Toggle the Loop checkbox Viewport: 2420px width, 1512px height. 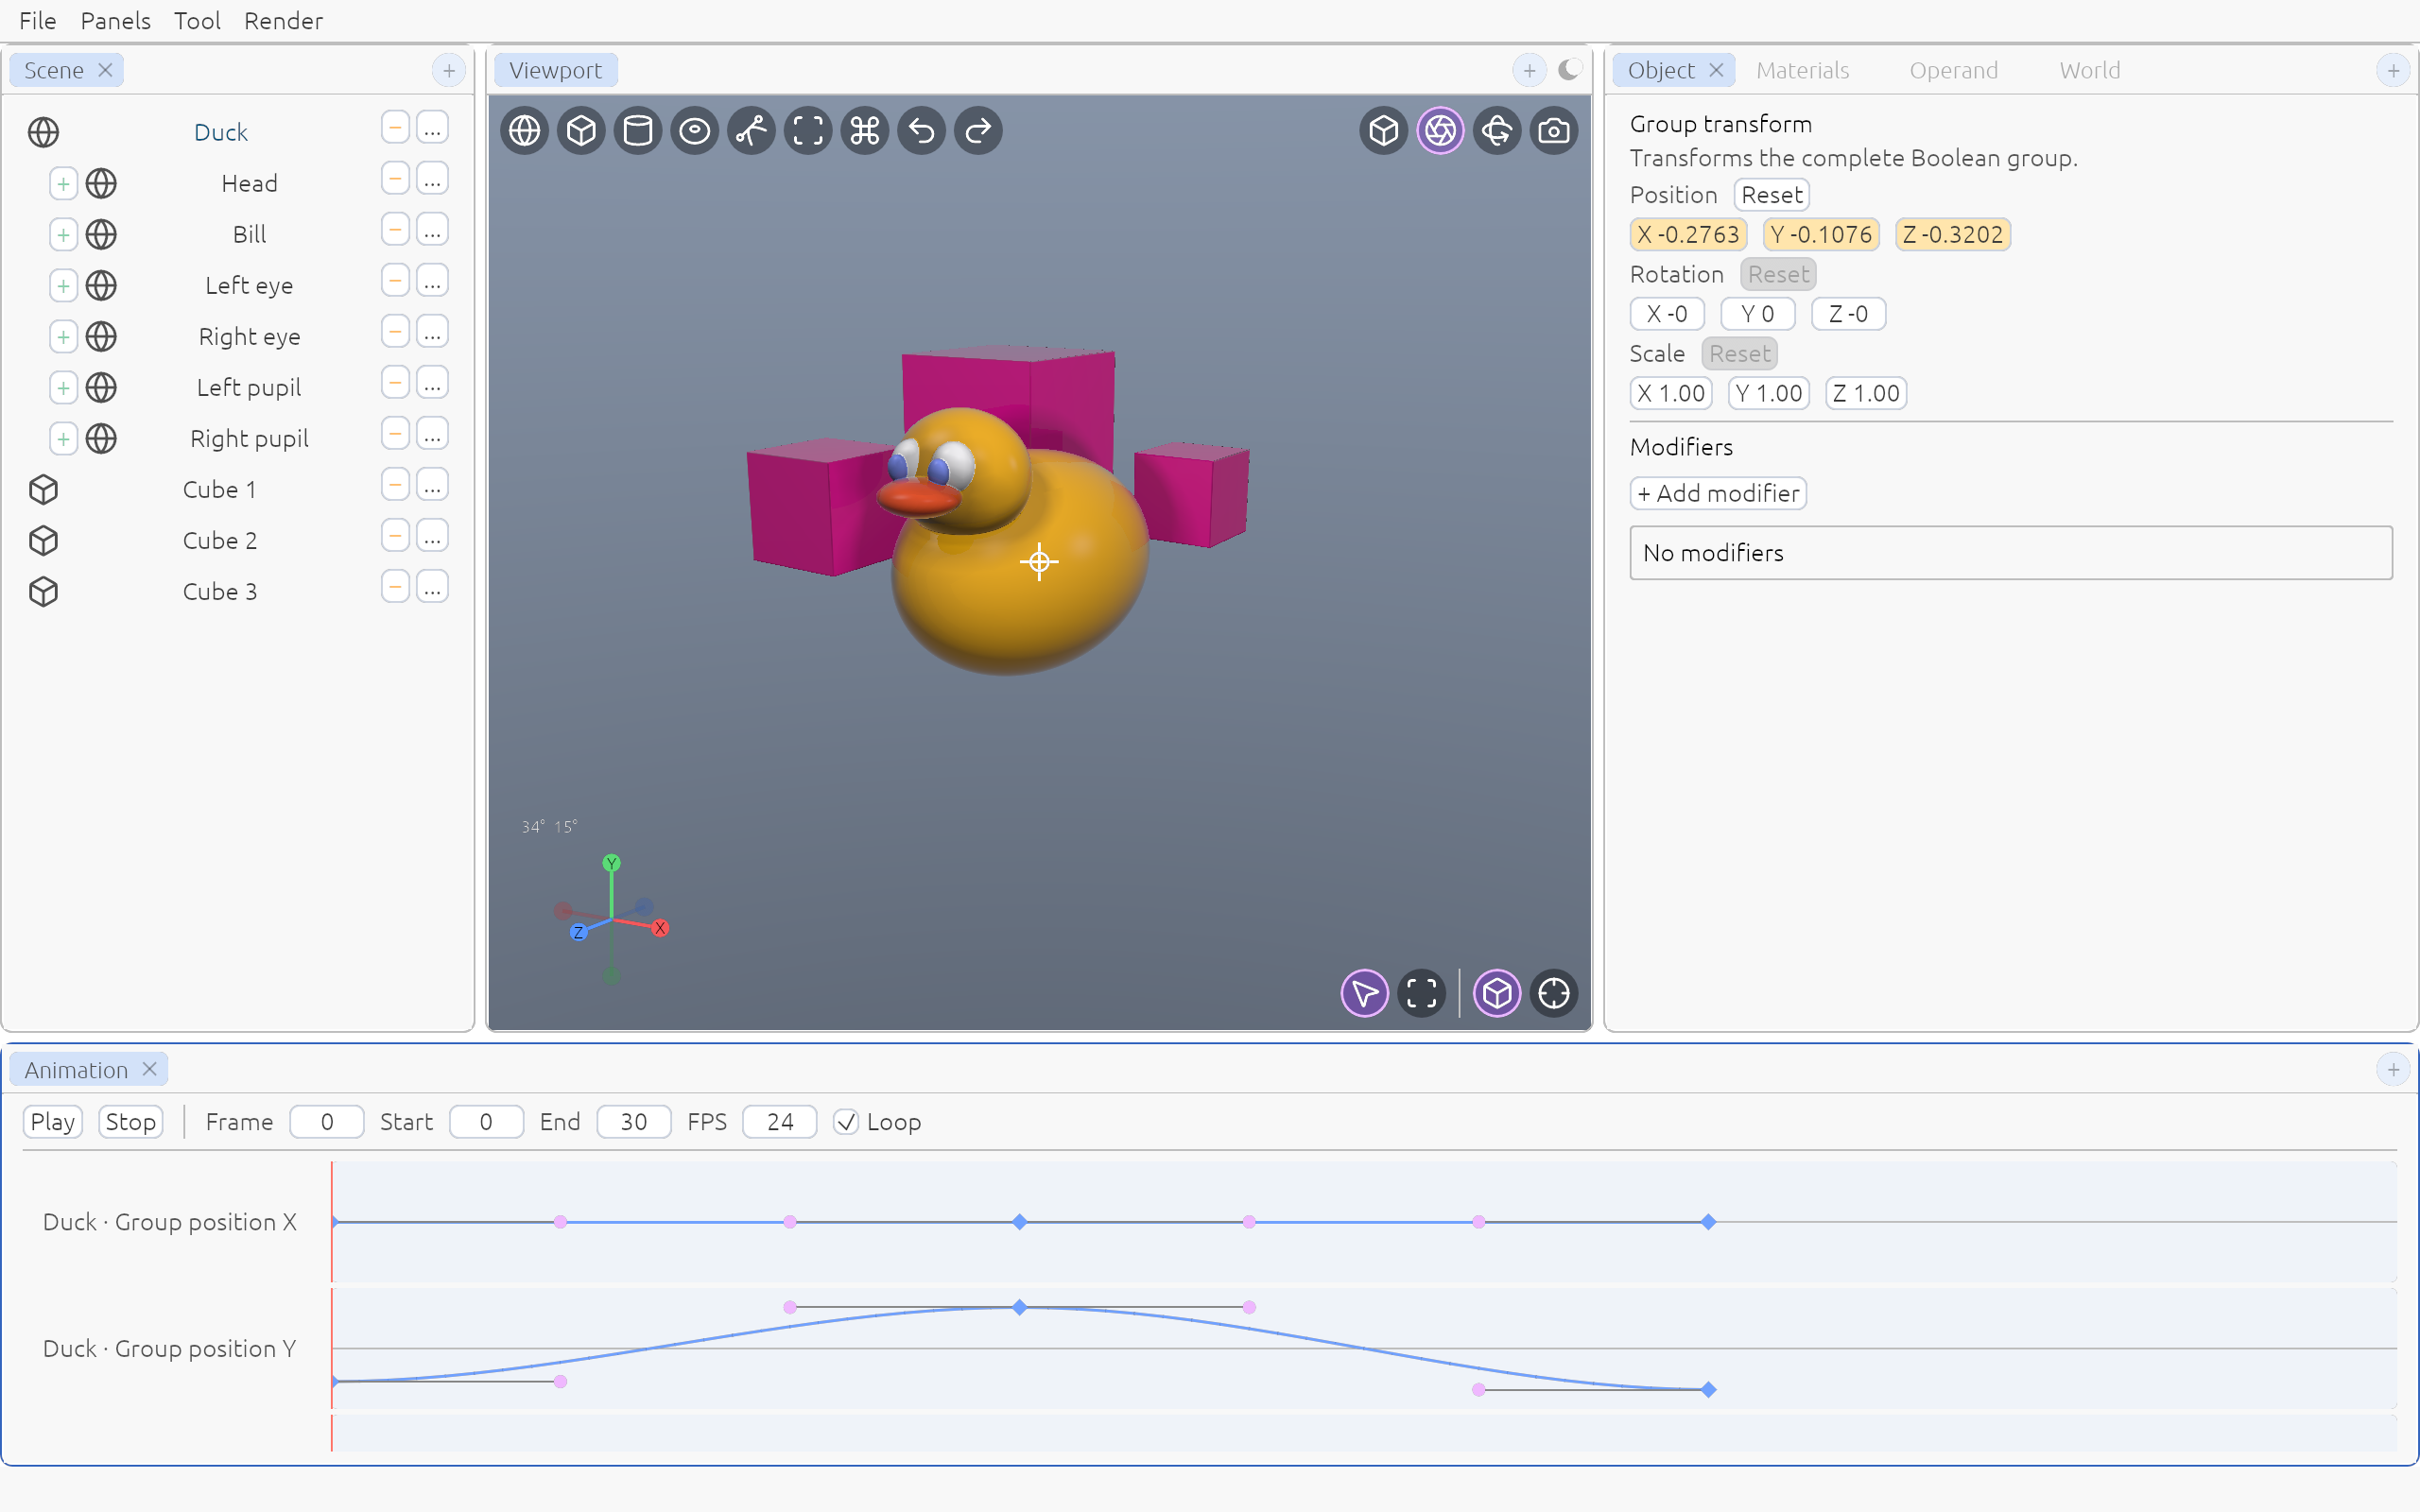pos(846,1122)
